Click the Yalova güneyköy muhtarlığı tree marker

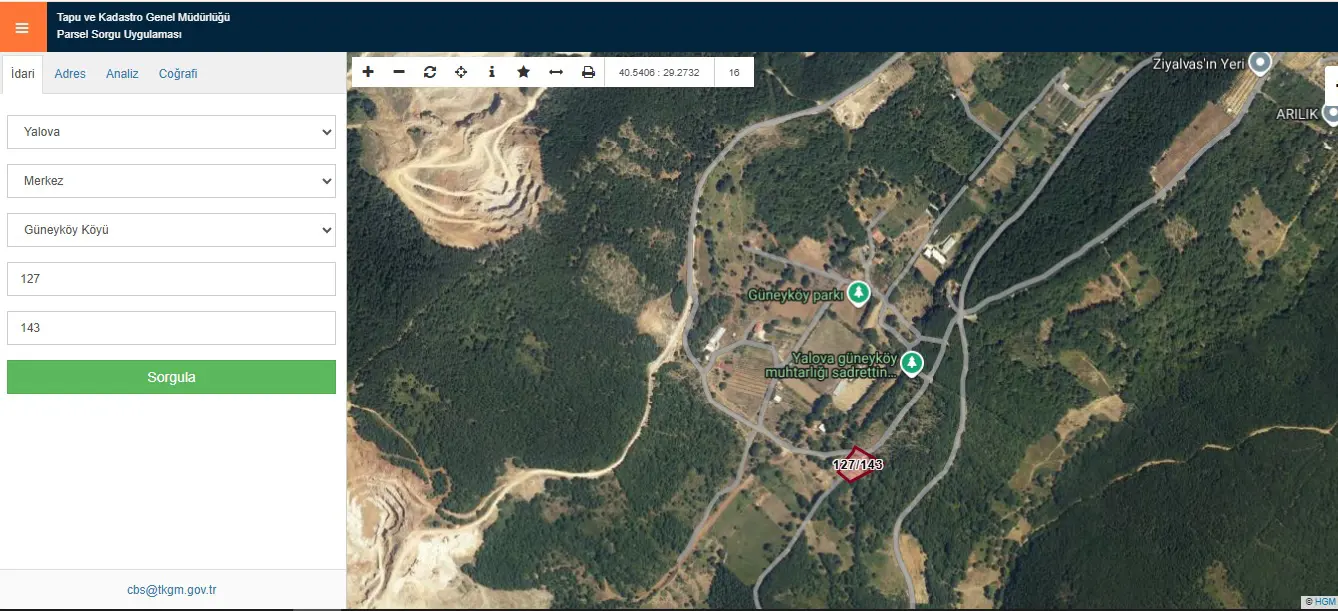(x=911, y=363)
